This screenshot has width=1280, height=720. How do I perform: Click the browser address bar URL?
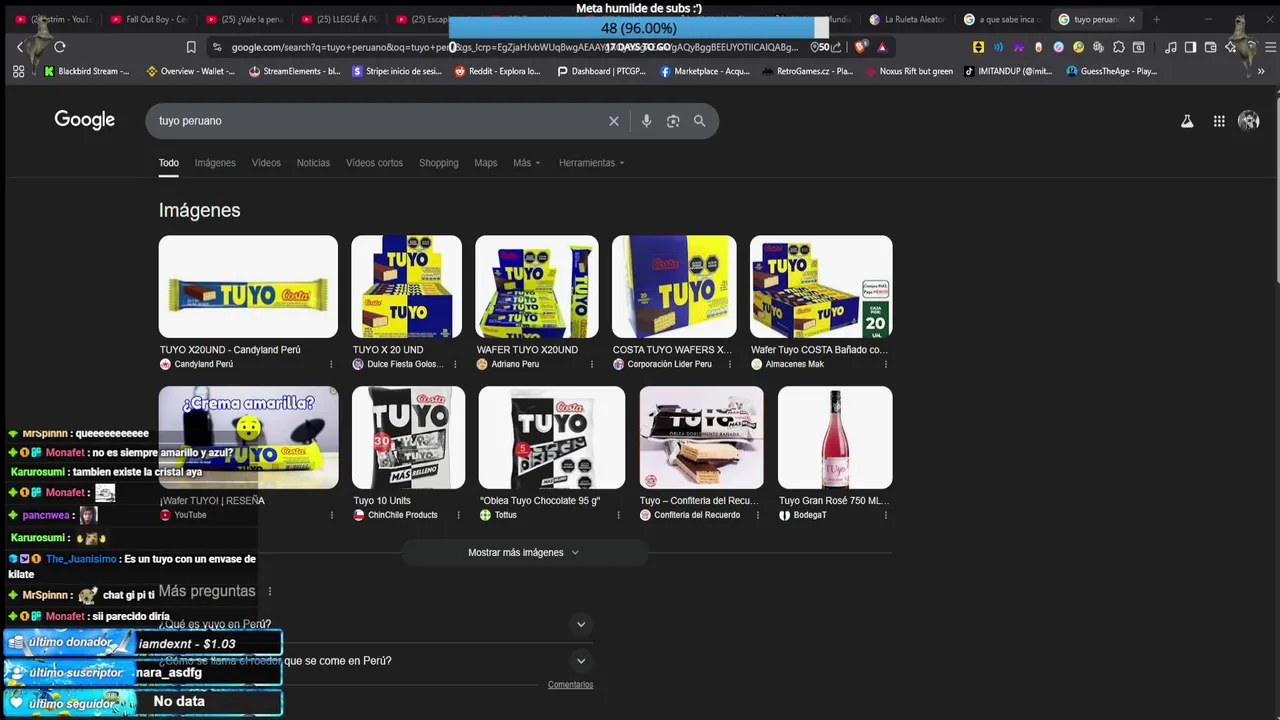(515, 47)
